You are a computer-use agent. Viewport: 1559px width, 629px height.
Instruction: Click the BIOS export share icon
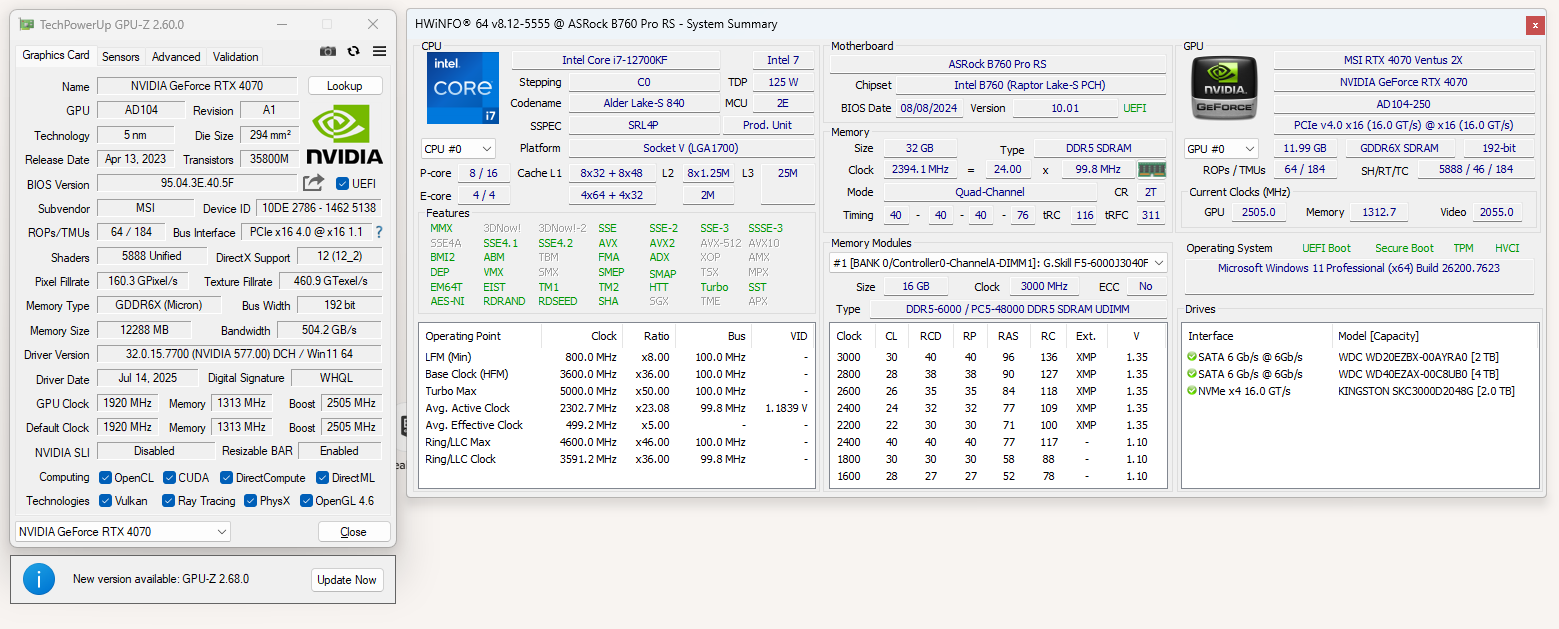pyautogui.click(x=314, y=183)
